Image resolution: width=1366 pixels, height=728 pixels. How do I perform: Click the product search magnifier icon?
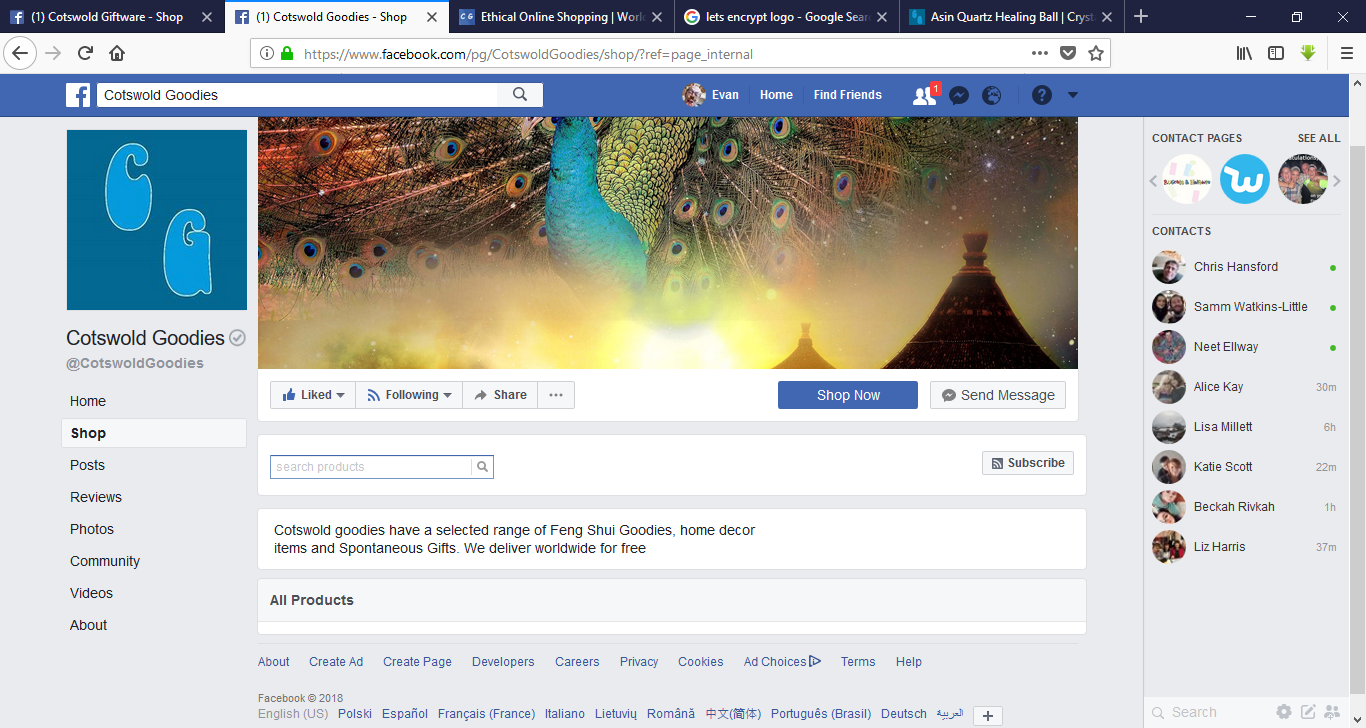[x=482, y=467]
